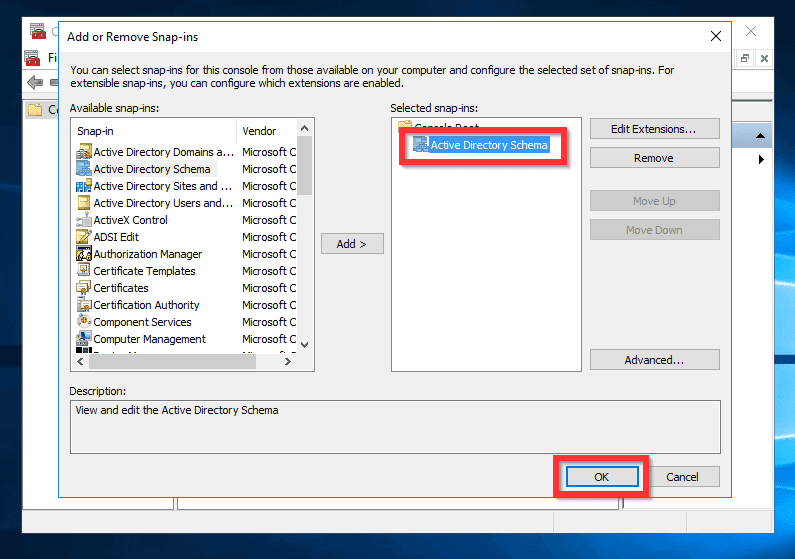Click the Remove button

(x=654, y=158)
